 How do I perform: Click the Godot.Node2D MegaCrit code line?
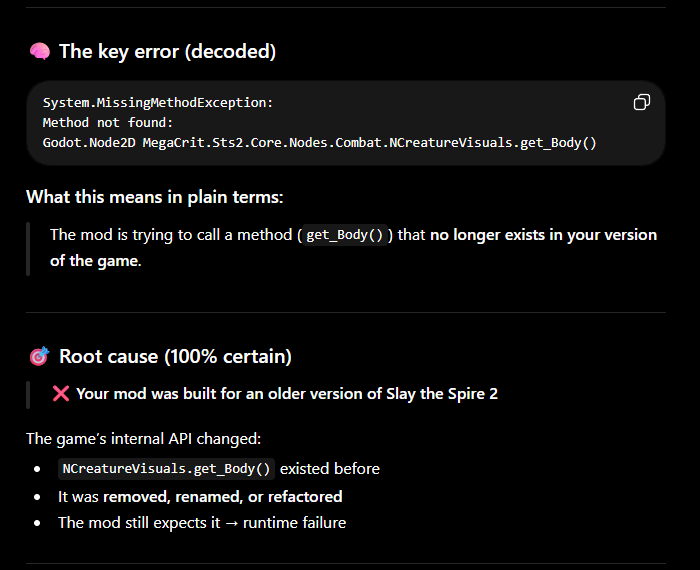coord(320,143)
